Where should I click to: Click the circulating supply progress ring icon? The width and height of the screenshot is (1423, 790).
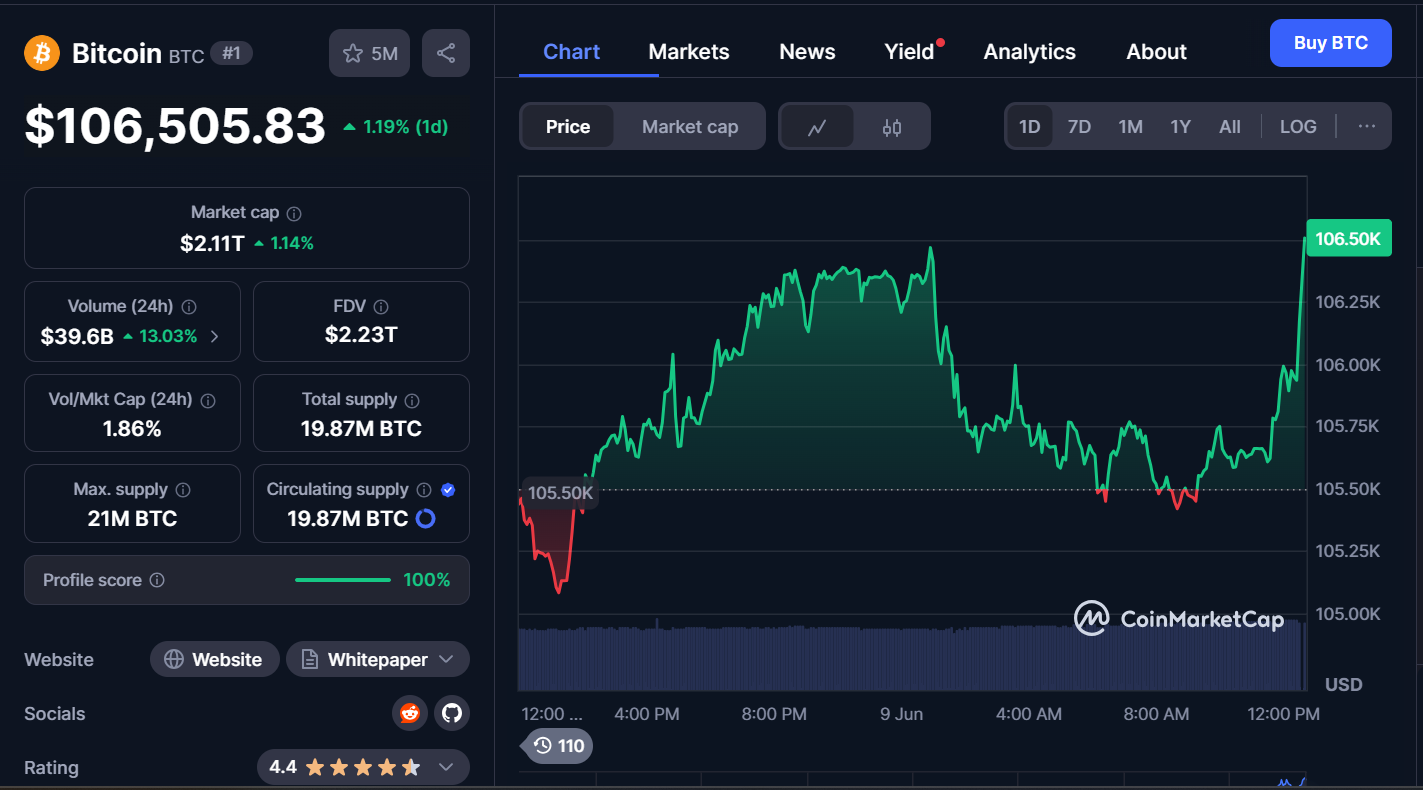pyautogui.click(x=425, y=518)
